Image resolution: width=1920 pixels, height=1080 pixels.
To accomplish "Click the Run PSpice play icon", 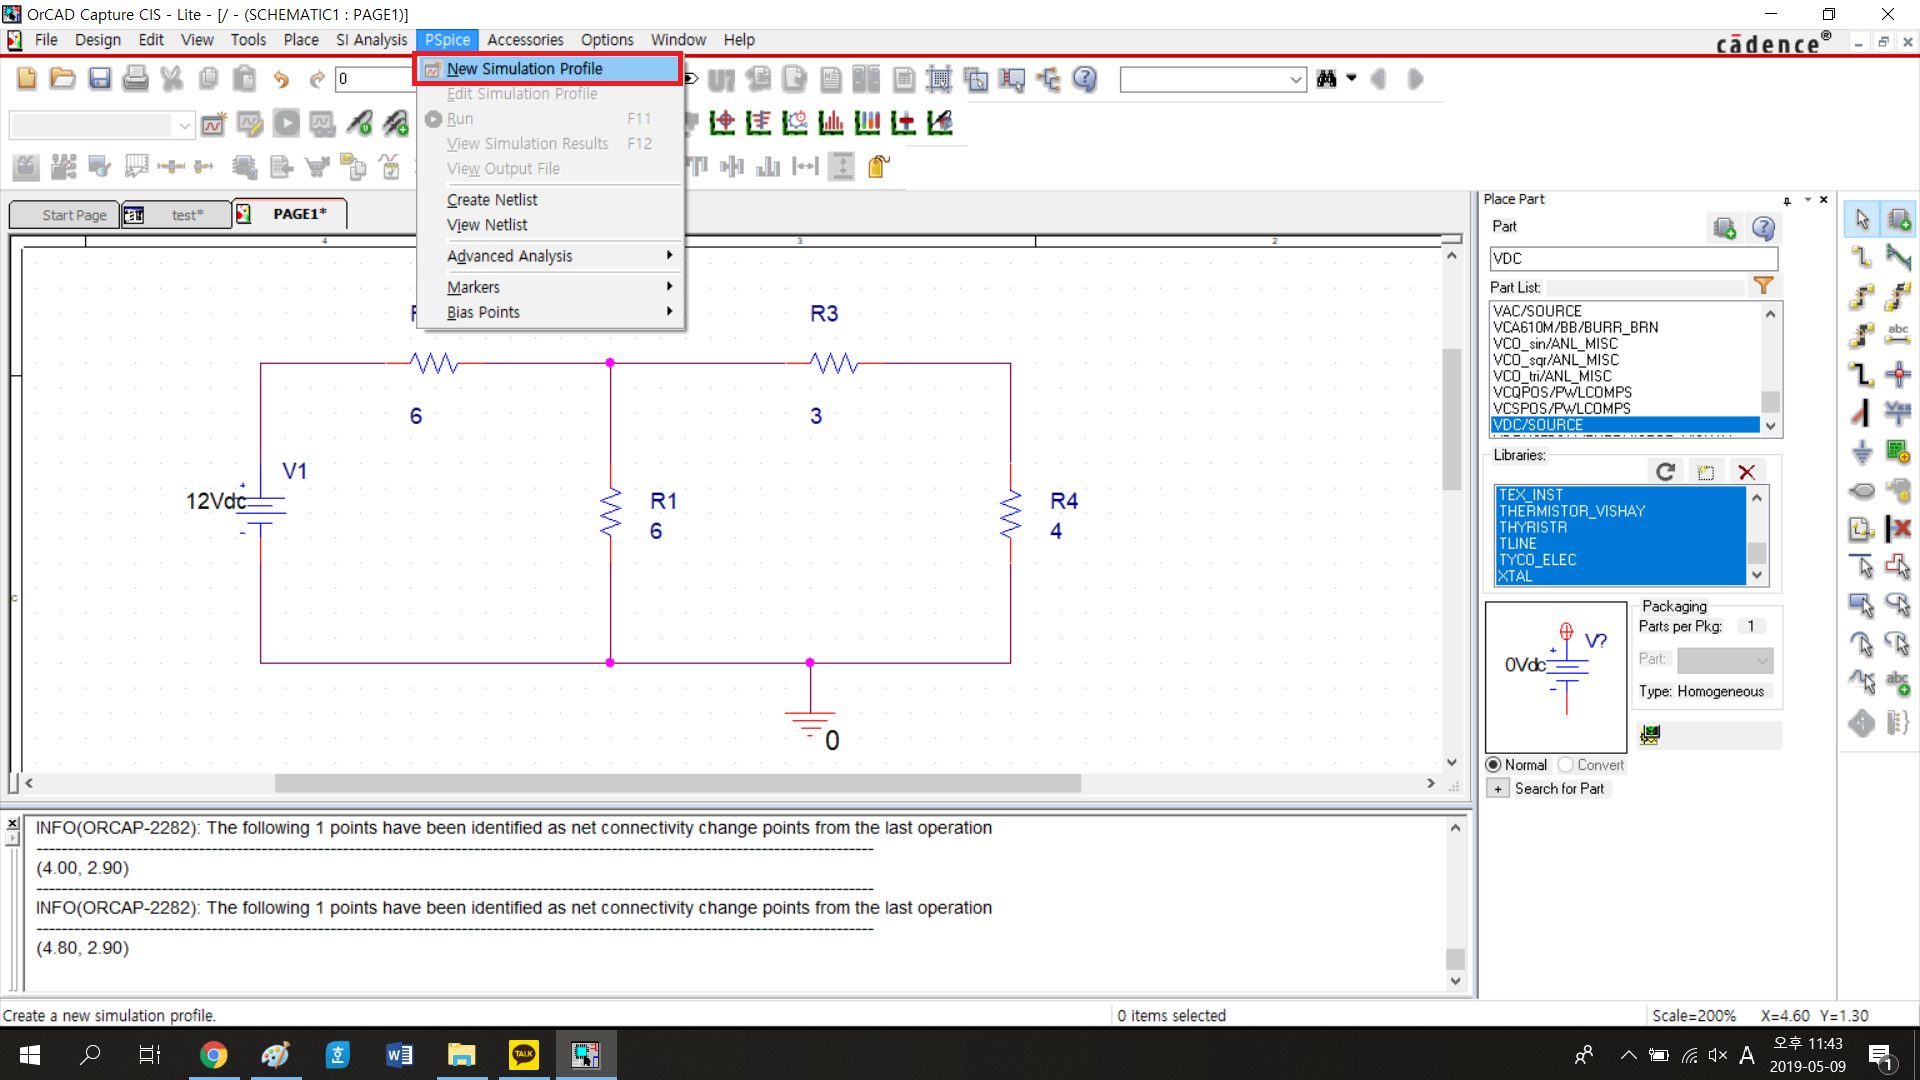I will coord(286,124).
